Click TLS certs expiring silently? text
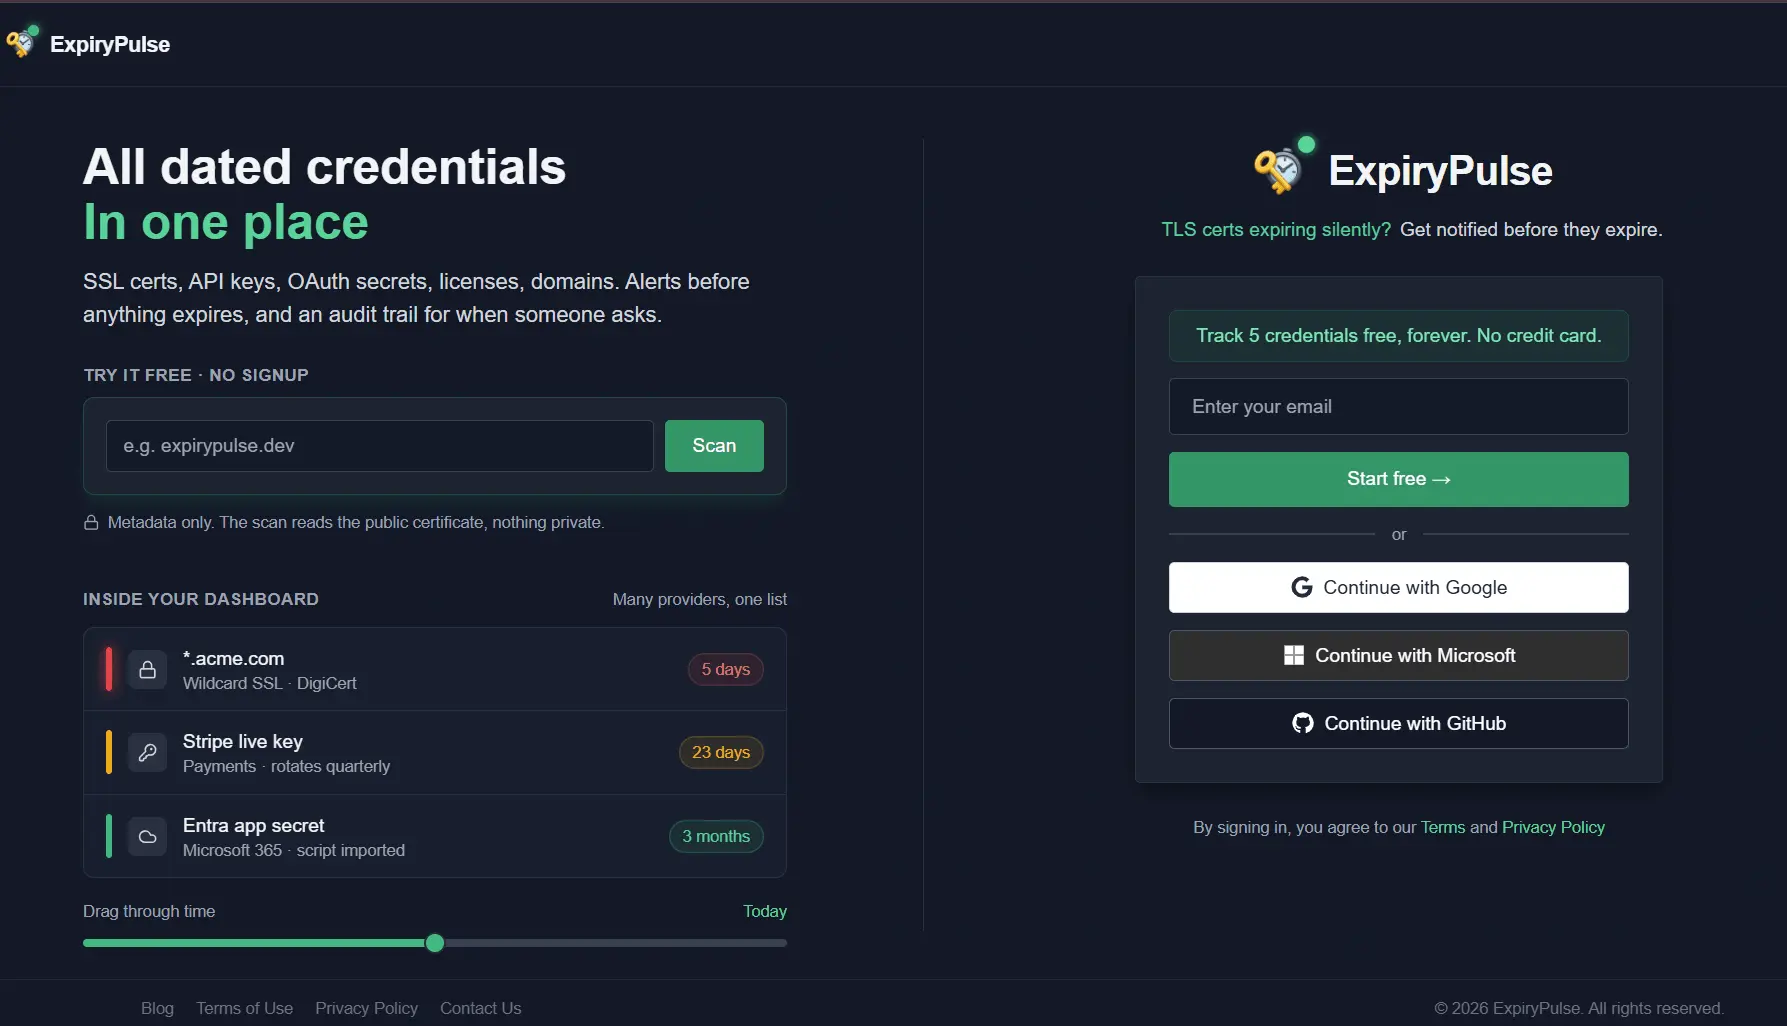The image size is (1787, 1026). (1276, 229)
